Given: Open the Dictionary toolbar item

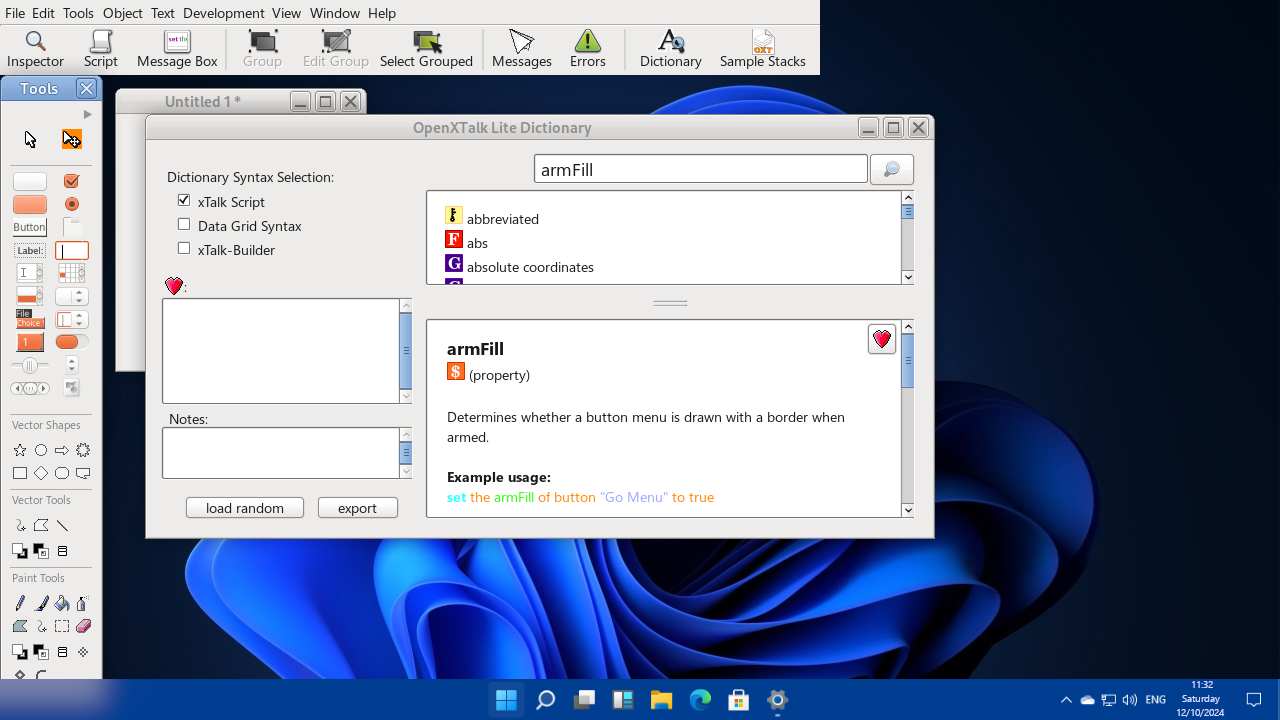Looking at the screenshot, I should (x=671, y=49).
